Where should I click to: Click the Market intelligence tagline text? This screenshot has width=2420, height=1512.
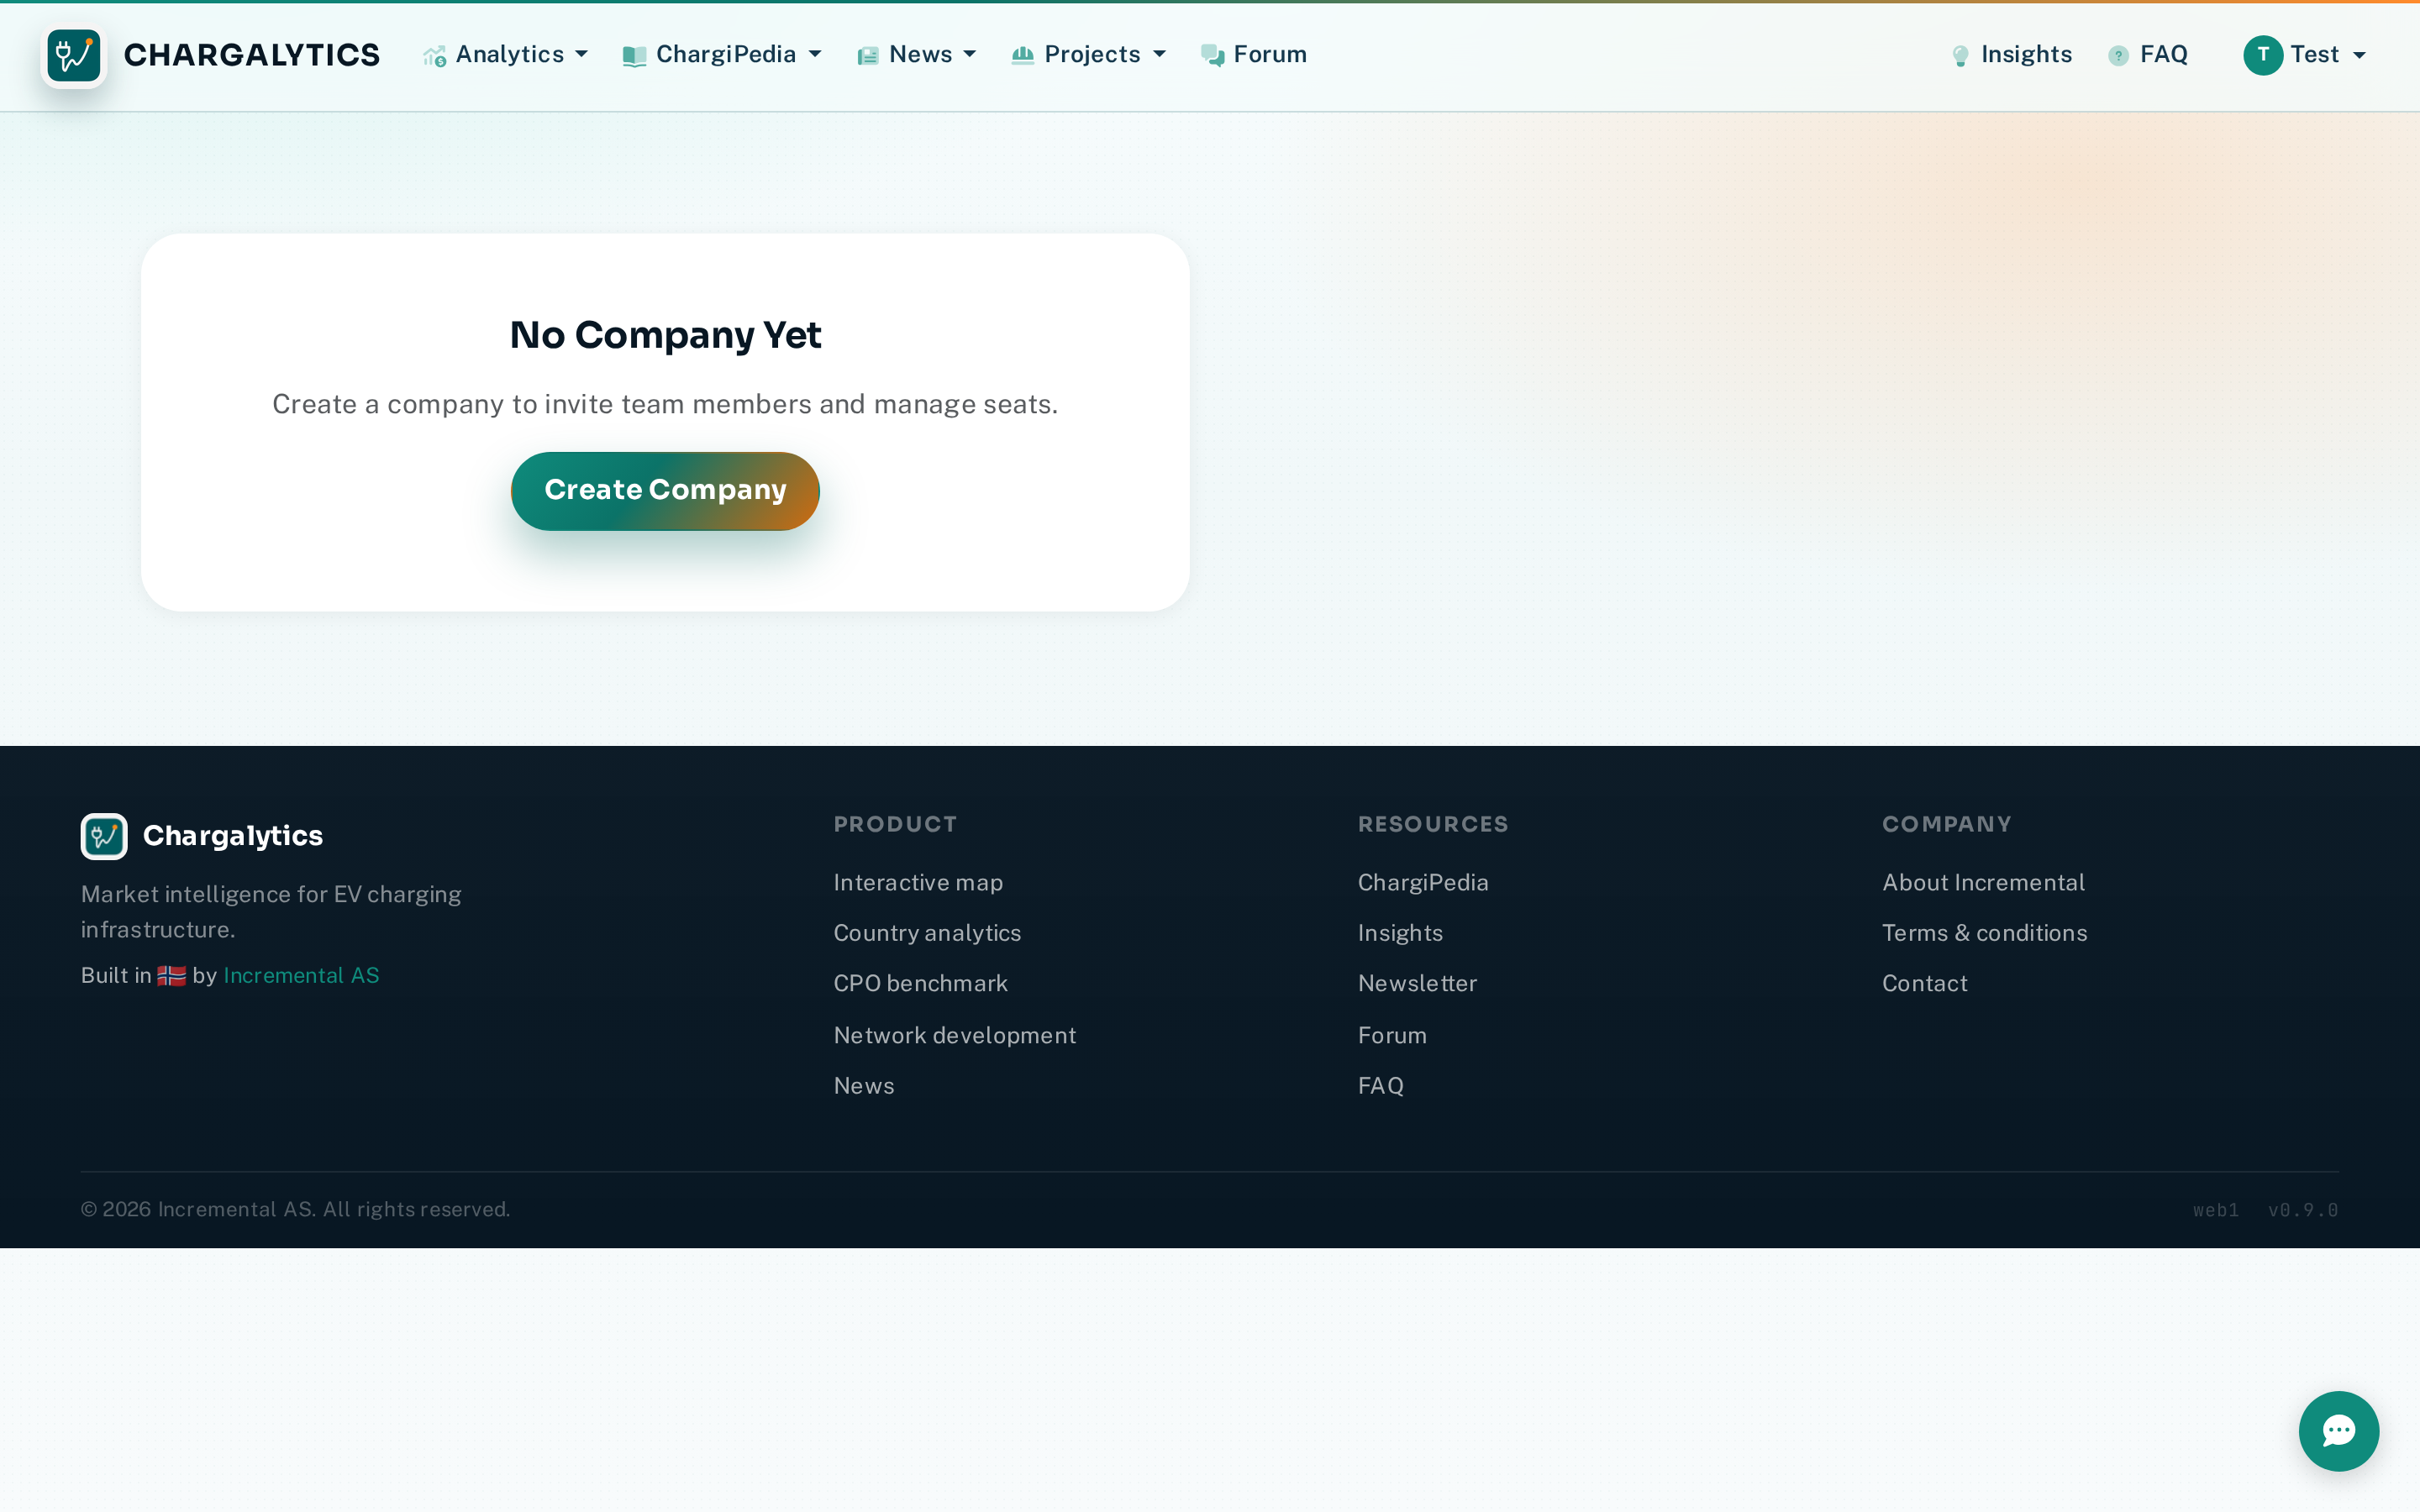pos(271,911)
